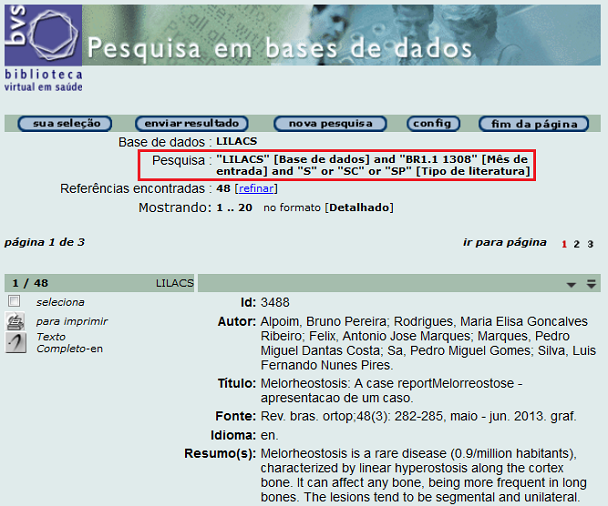Click the 'Referências encontradas' count 48
The height and width of the screenshot is (506, 608).
tap(223, 188)
